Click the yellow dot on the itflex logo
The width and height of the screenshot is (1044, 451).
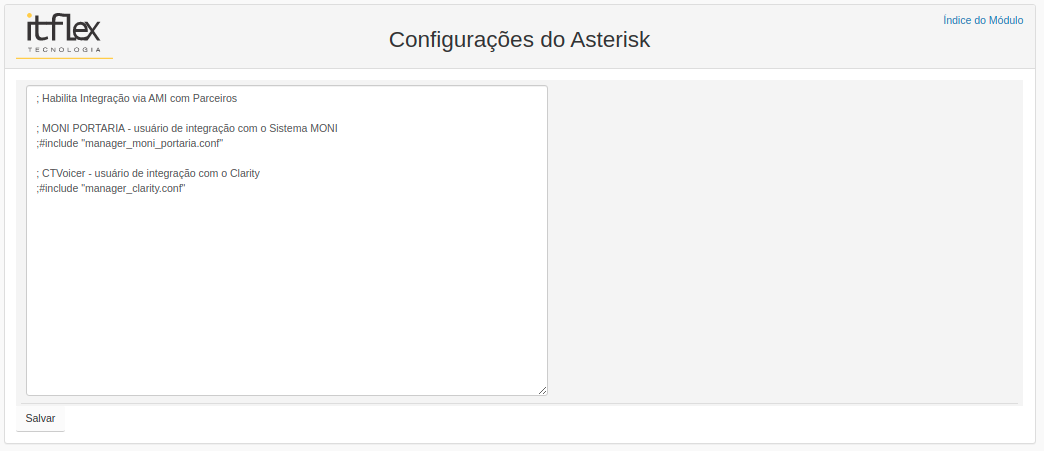pyautogui.click(x=29, y=15)
